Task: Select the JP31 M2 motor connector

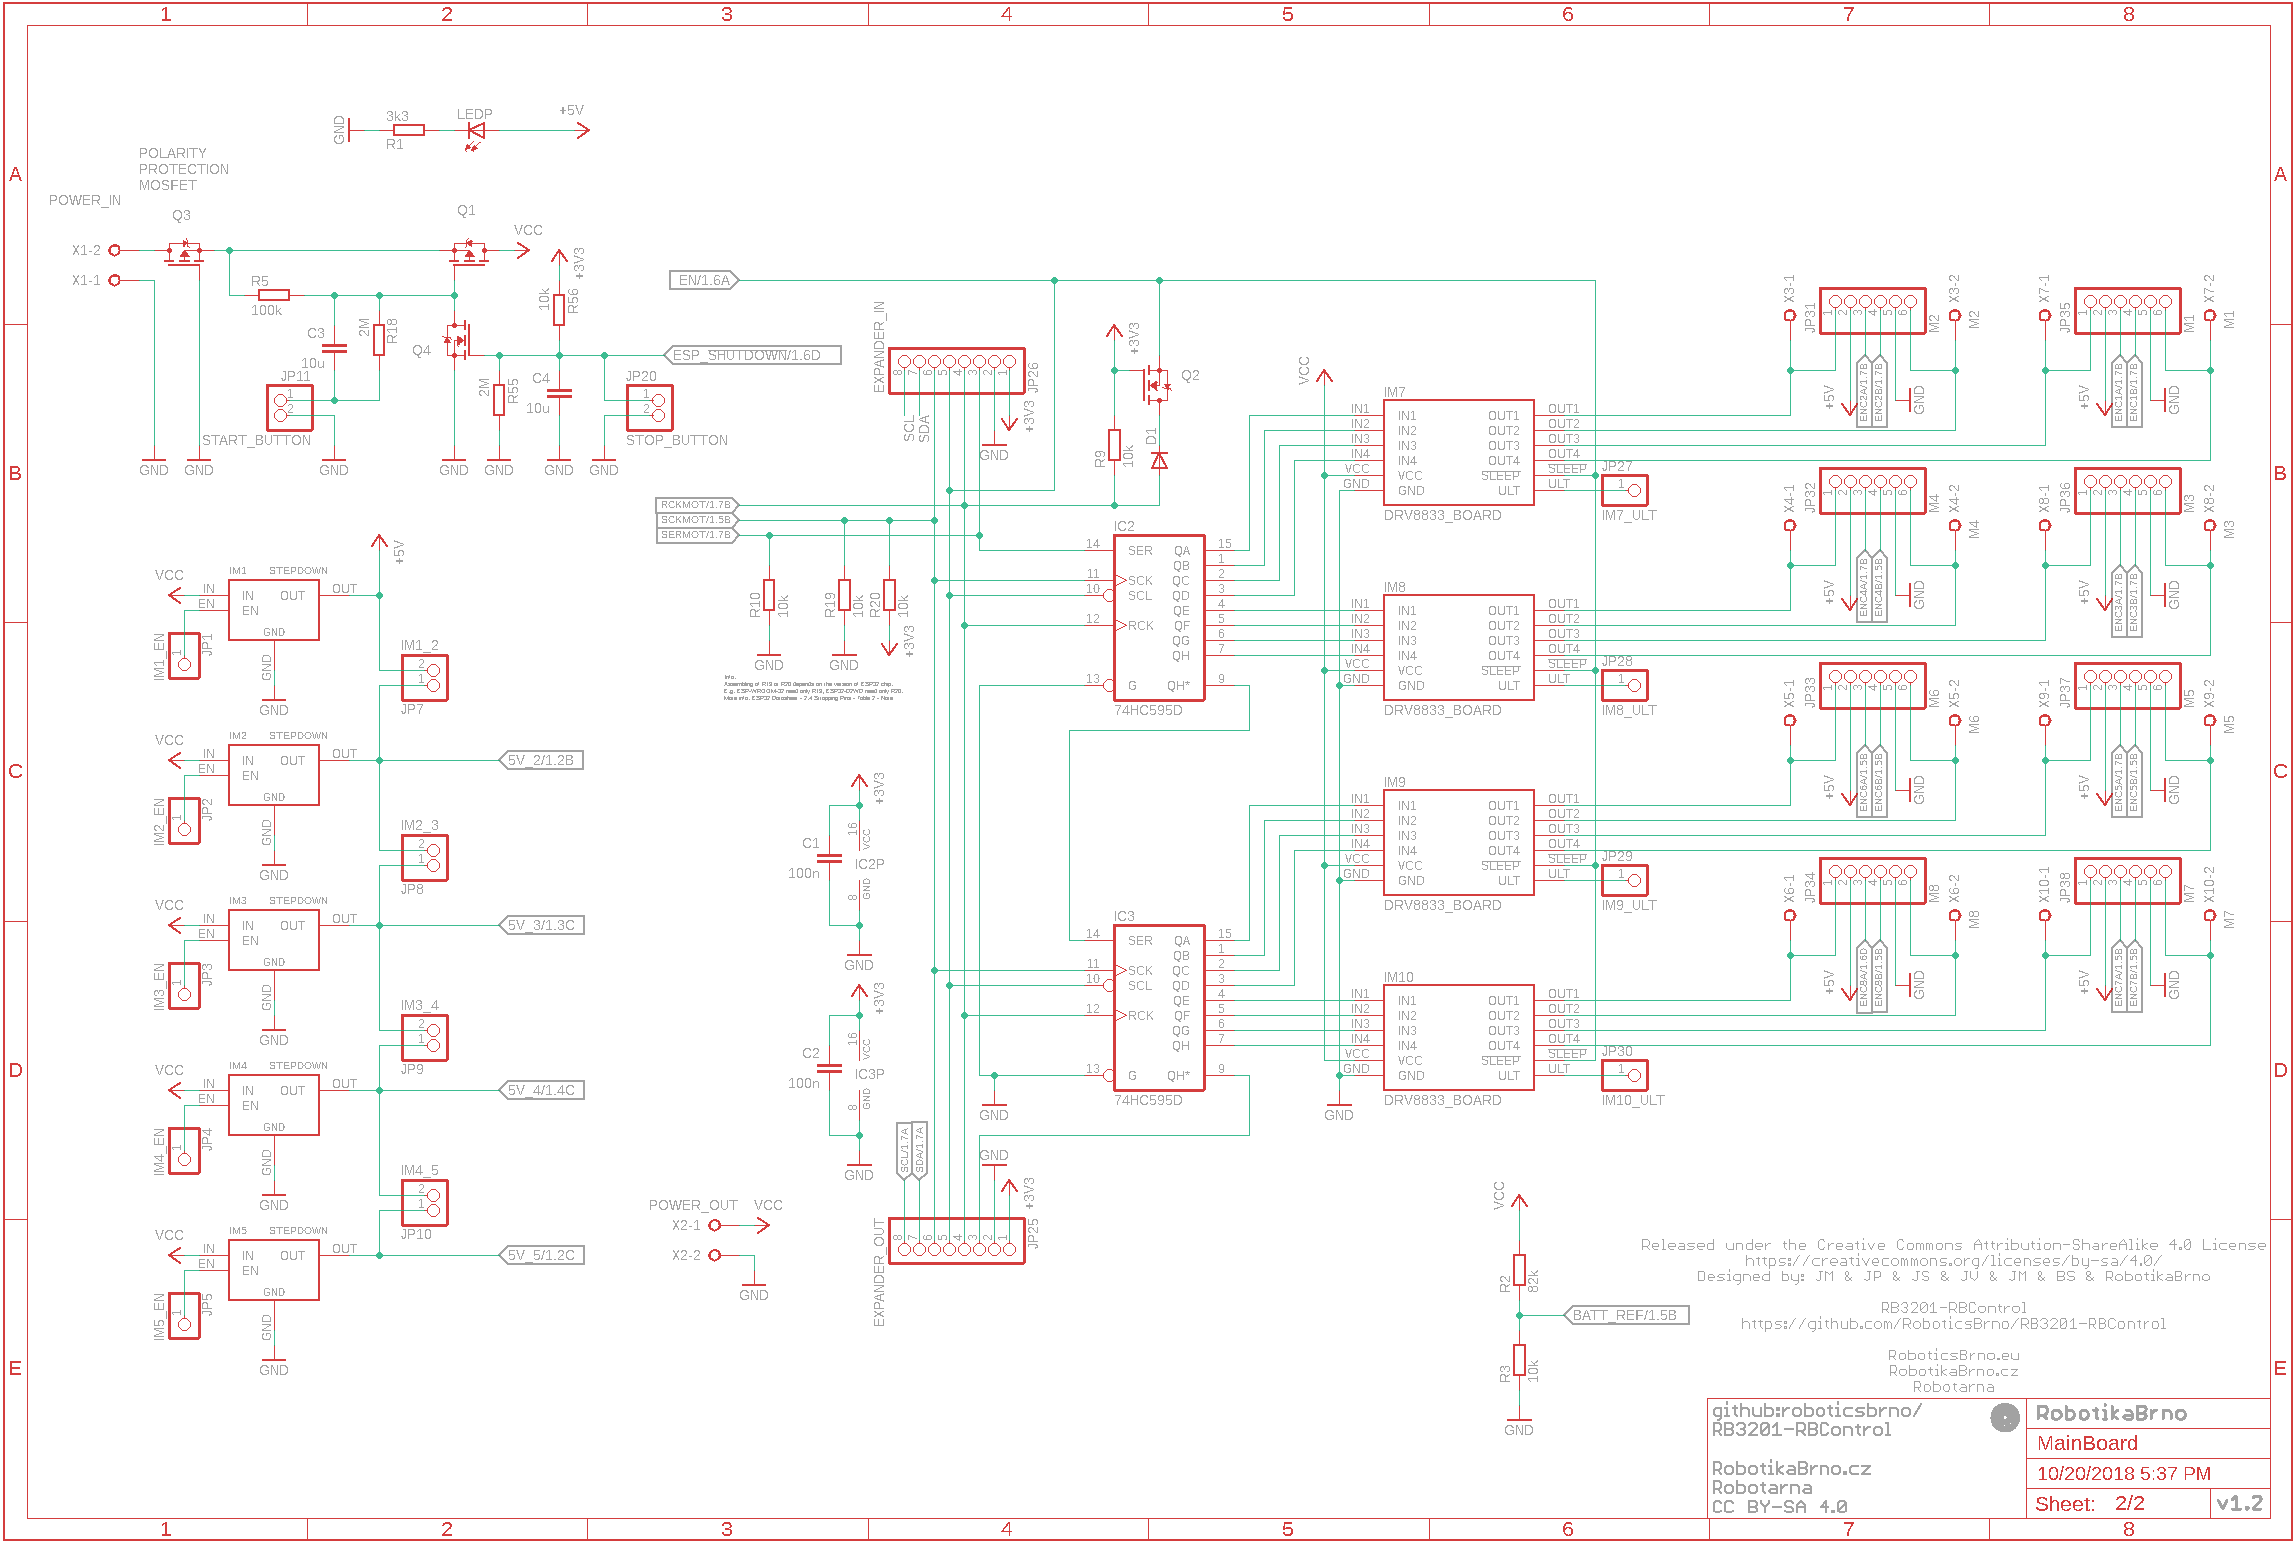Action: click(x=1872, y=311)
